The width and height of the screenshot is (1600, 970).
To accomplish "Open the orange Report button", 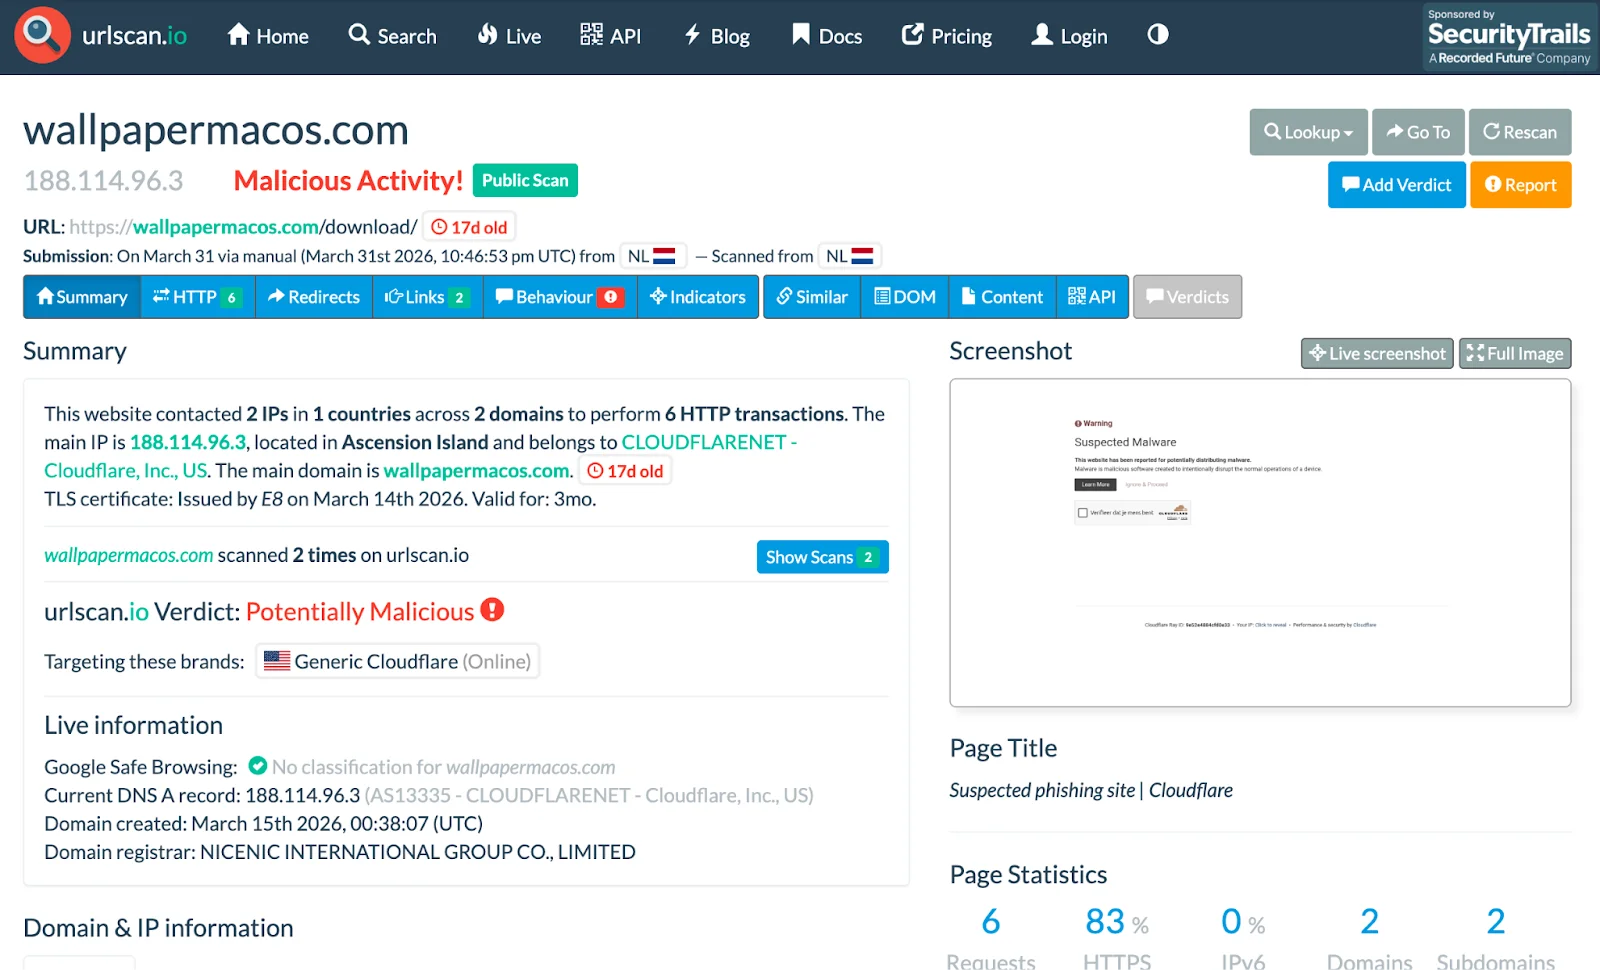I will coord(1520,185).
